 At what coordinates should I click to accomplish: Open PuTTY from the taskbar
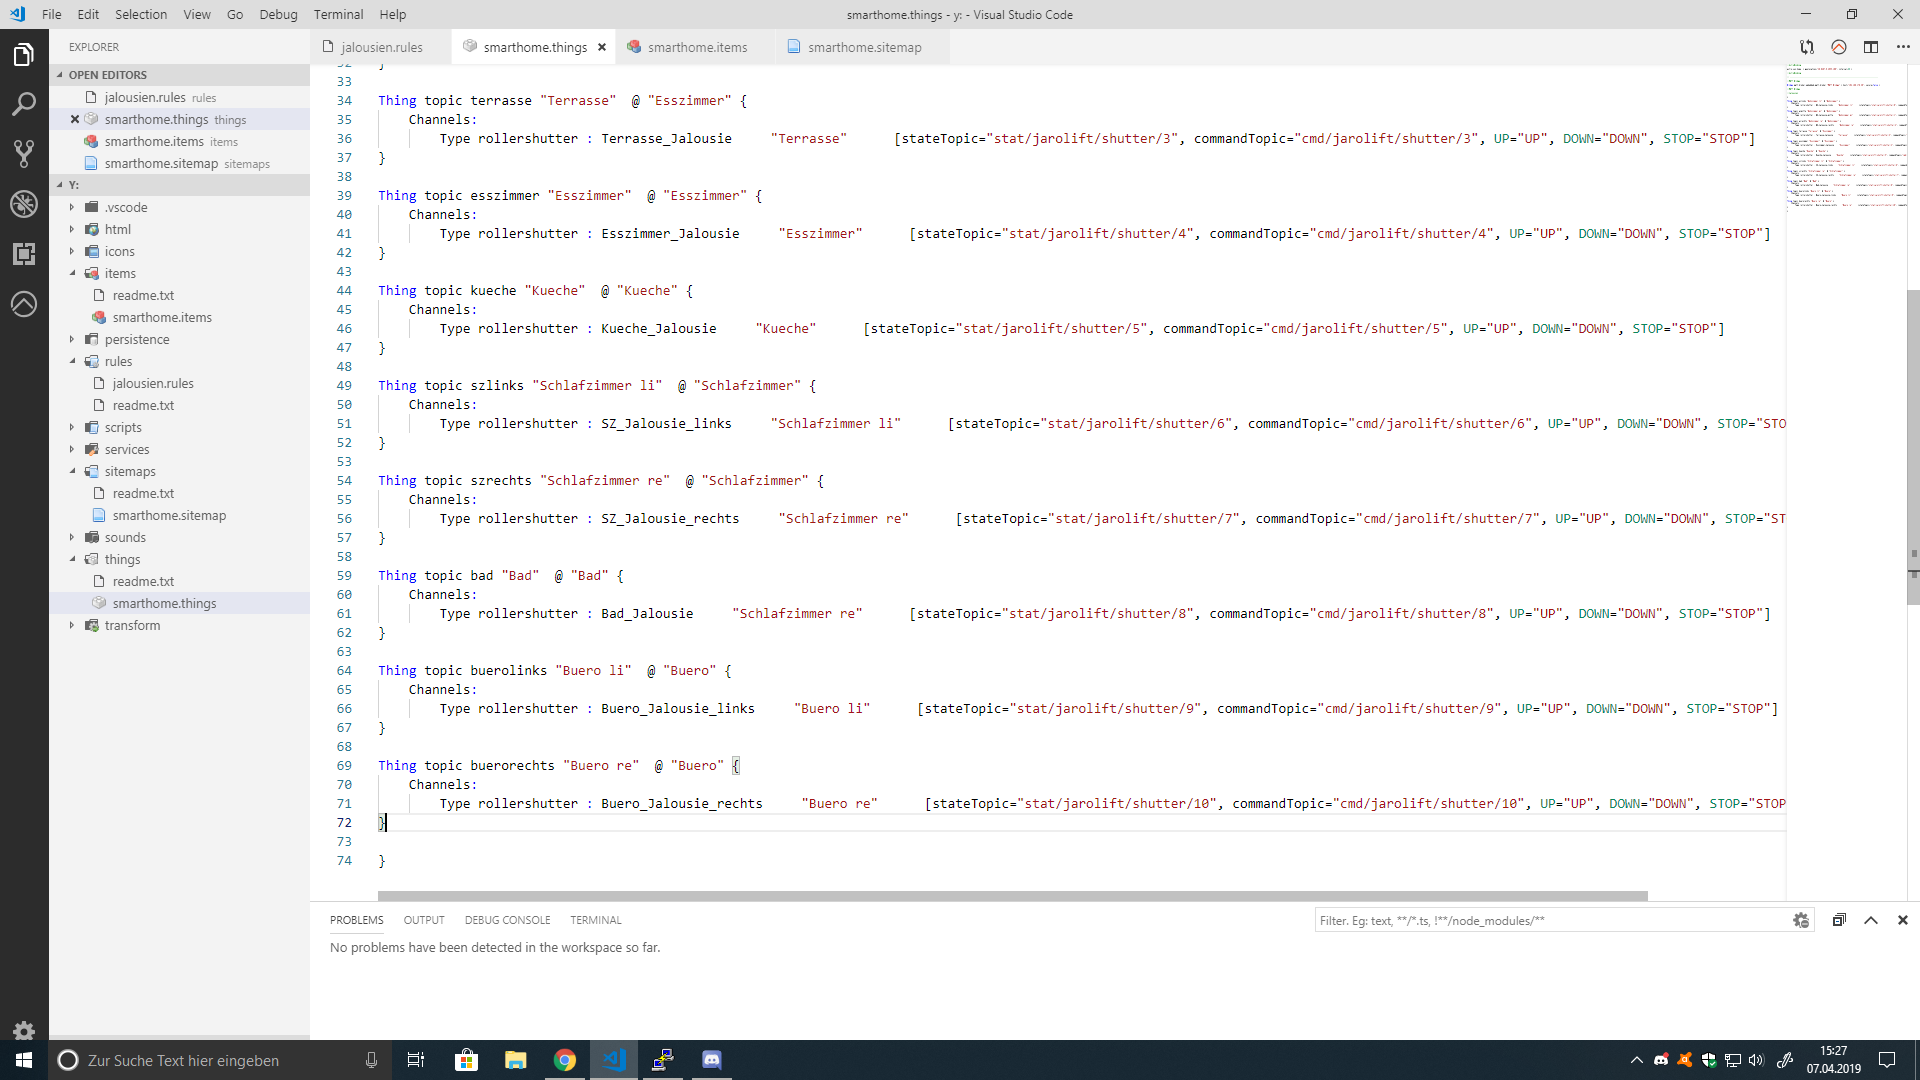click(663, 1060)
